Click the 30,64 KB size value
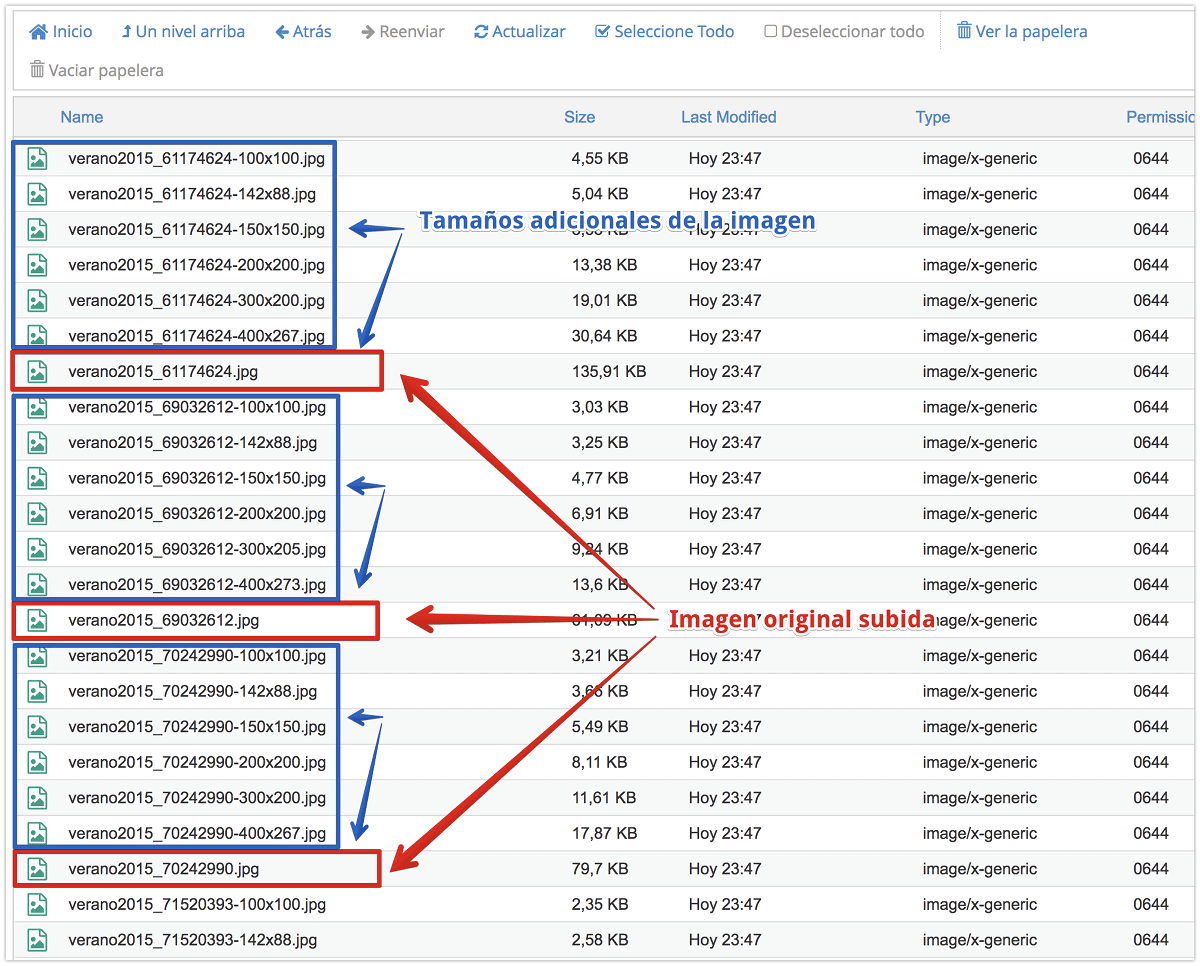Image resolution: width=1200 pixels, height=966 pixels. [x=604, y=336]
